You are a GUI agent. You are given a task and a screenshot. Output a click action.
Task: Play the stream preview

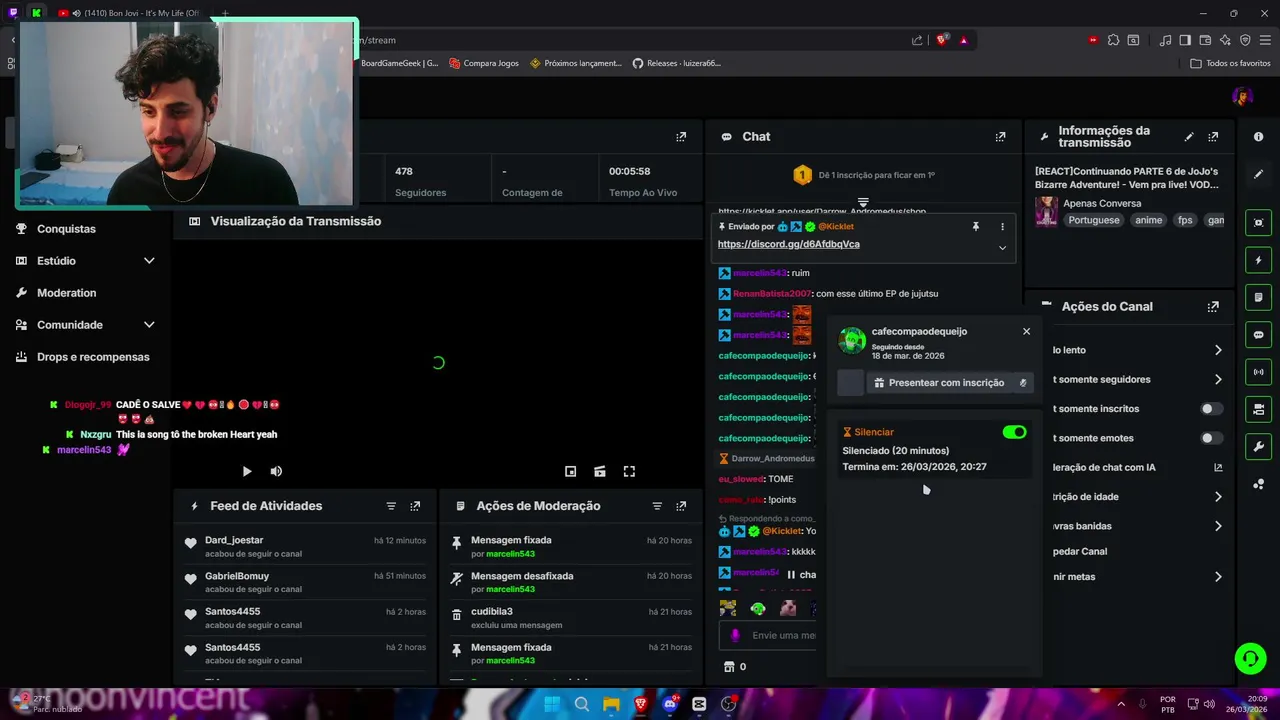click(x=246, y=471)
